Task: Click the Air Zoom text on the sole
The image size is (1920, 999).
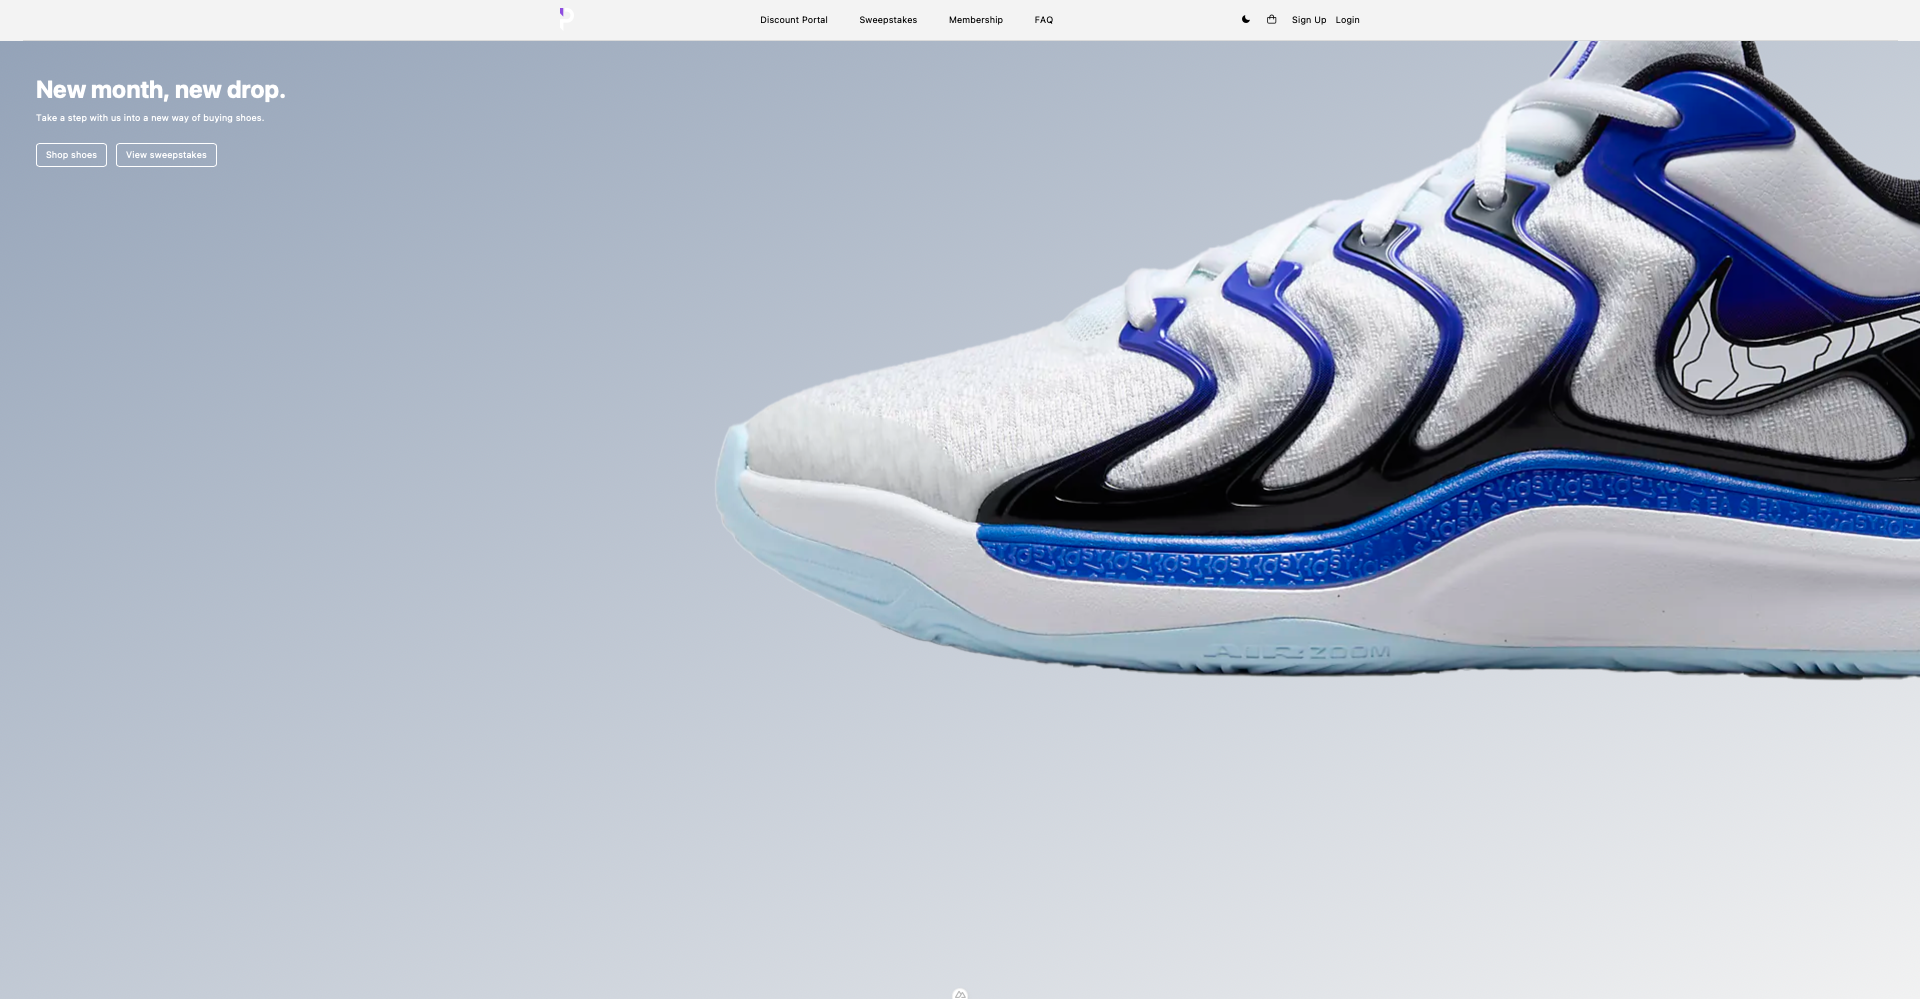Action: click(x=1298, y=653)
